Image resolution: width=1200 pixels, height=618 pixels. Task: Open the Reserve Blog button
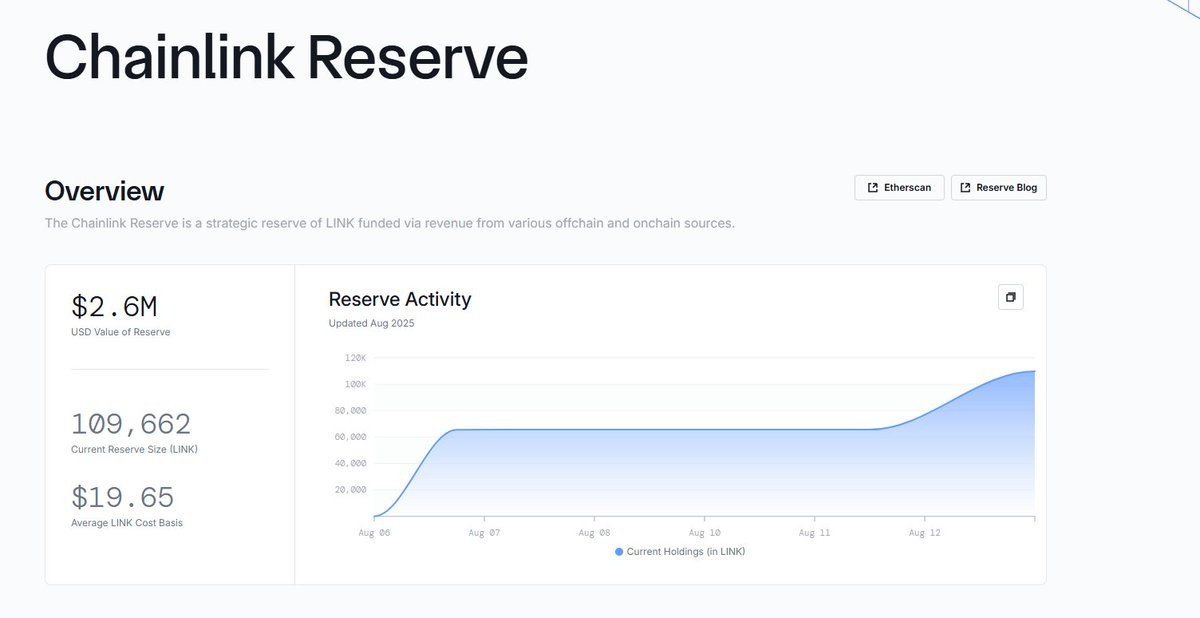(998, 188)
